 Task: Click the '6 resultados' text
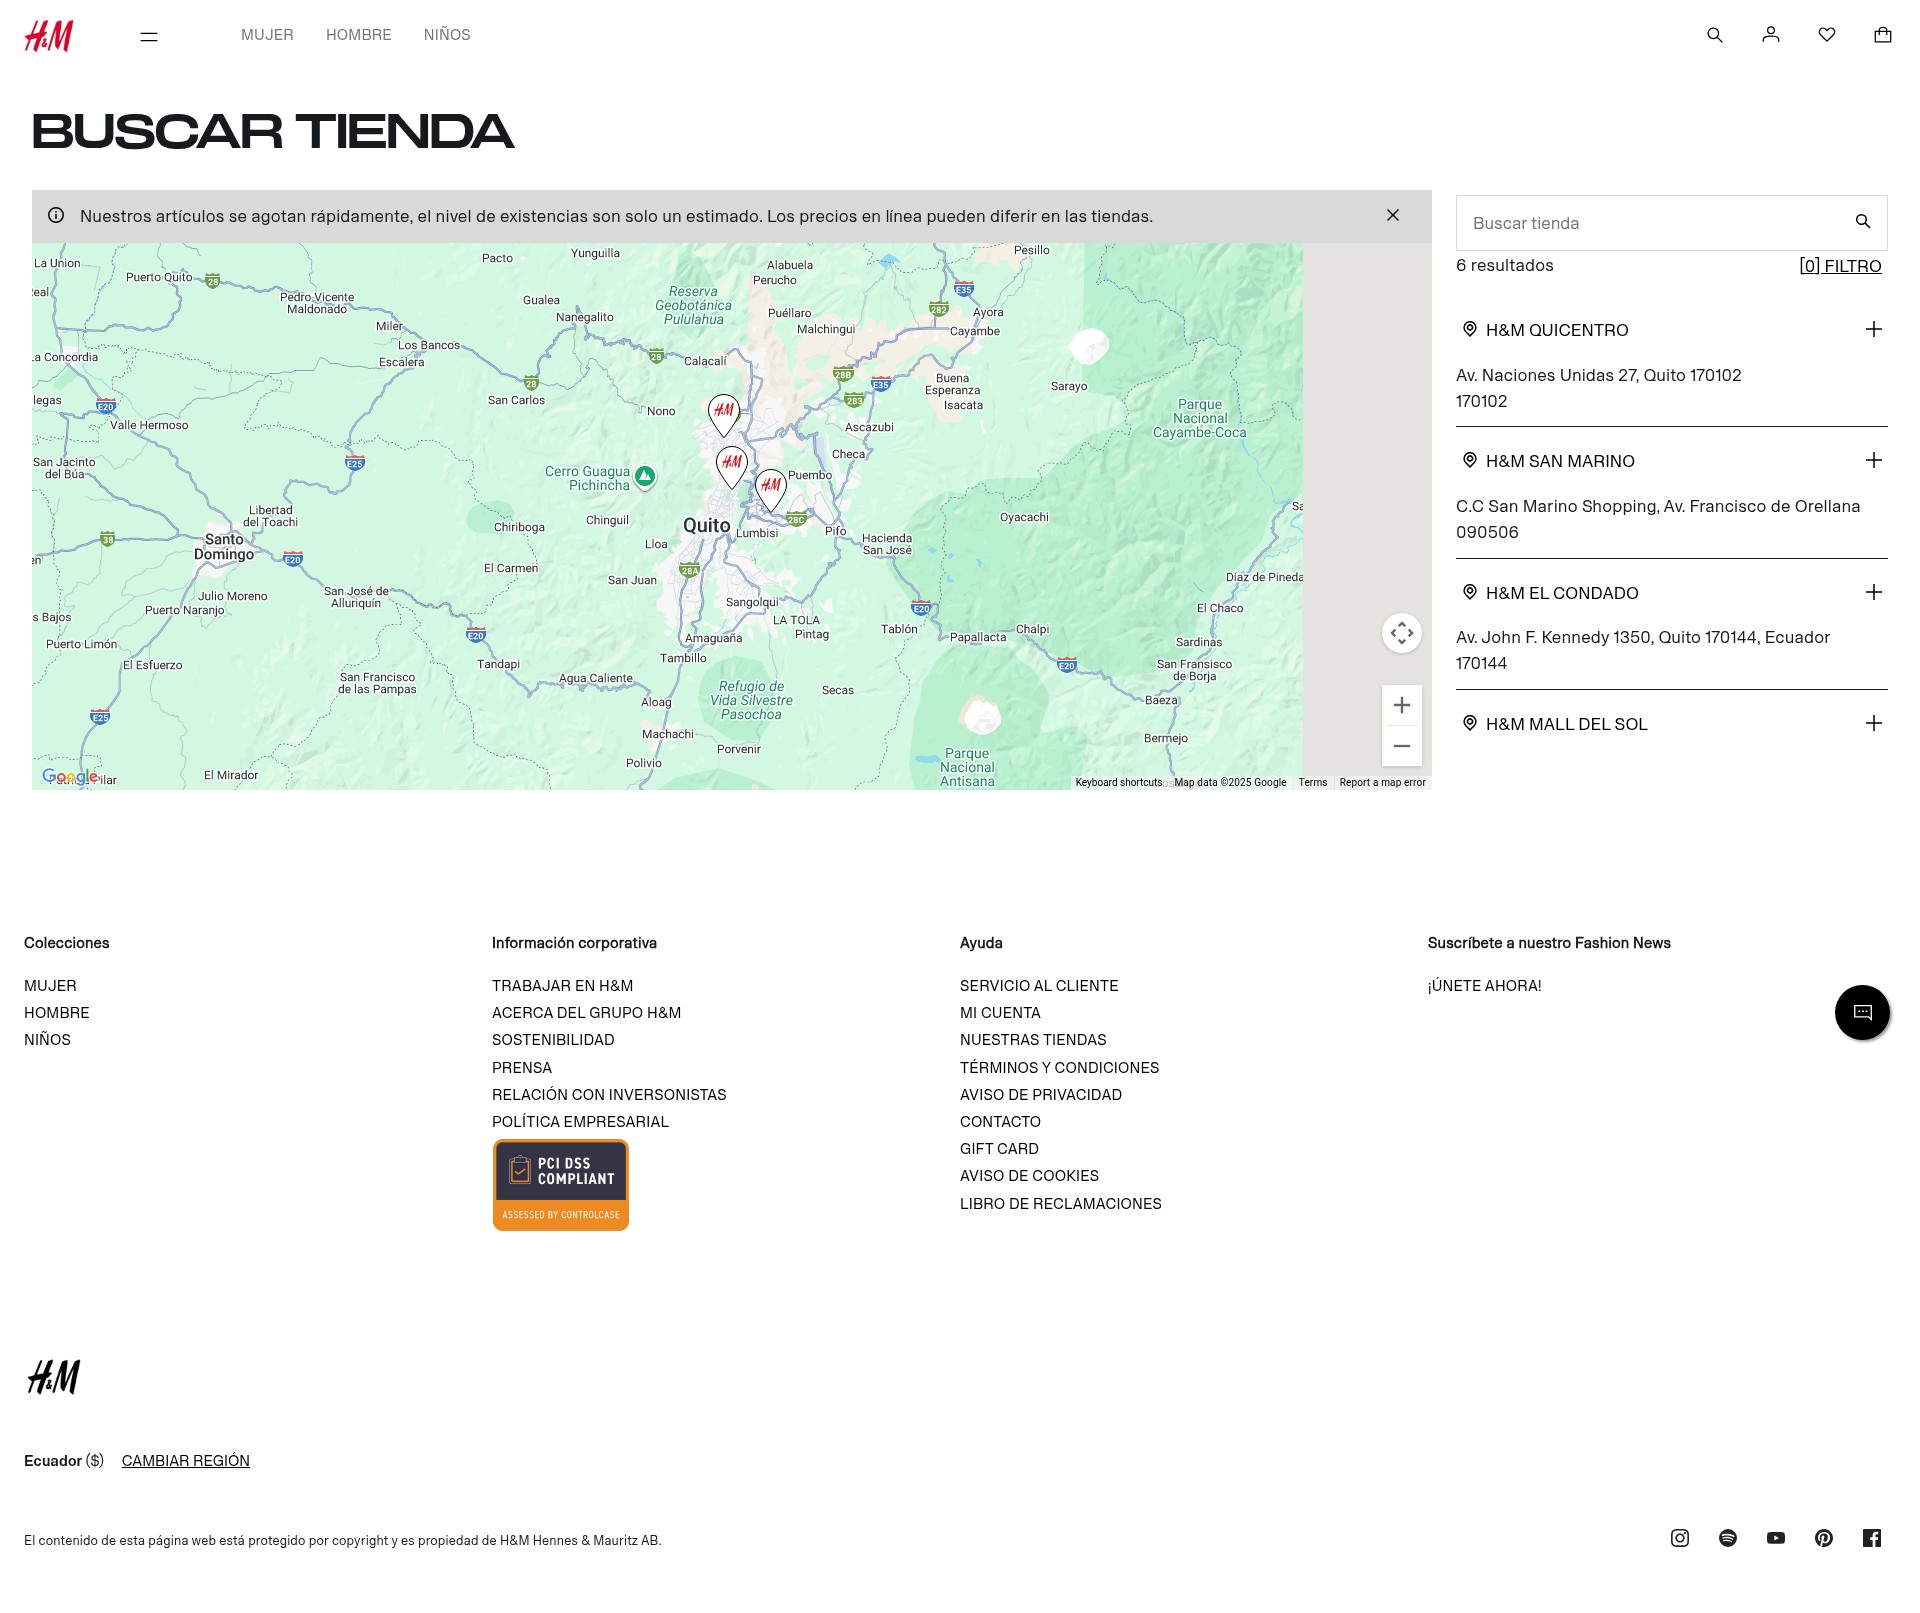(1505, 265)
